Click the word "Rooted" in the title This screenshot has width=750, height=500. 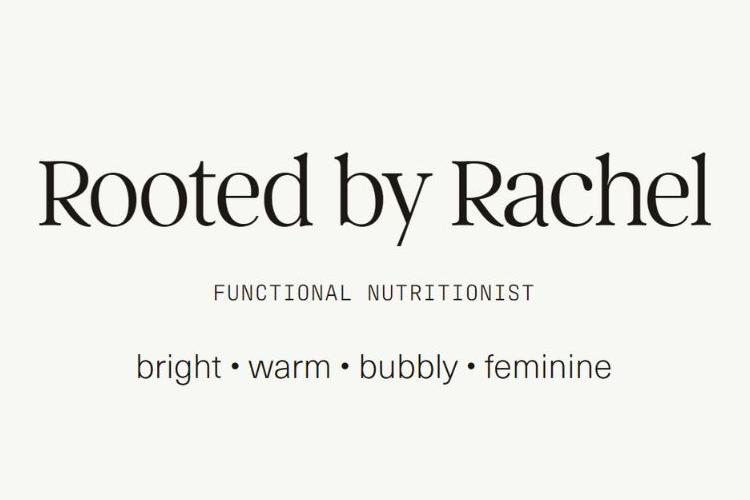(176, 190)
